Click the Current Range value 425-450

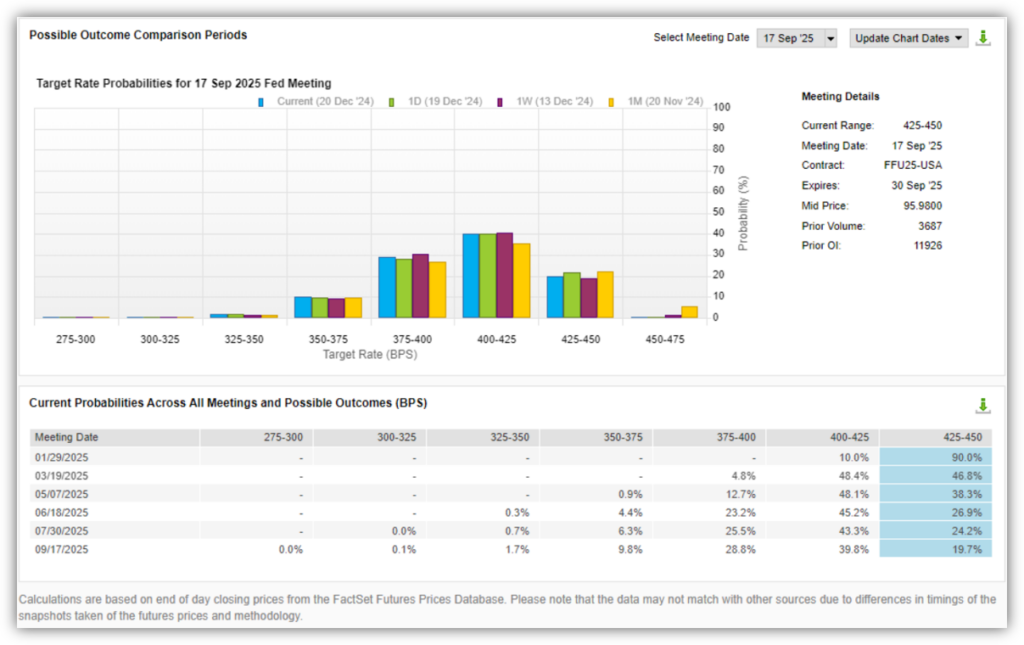tap(923, 125)
